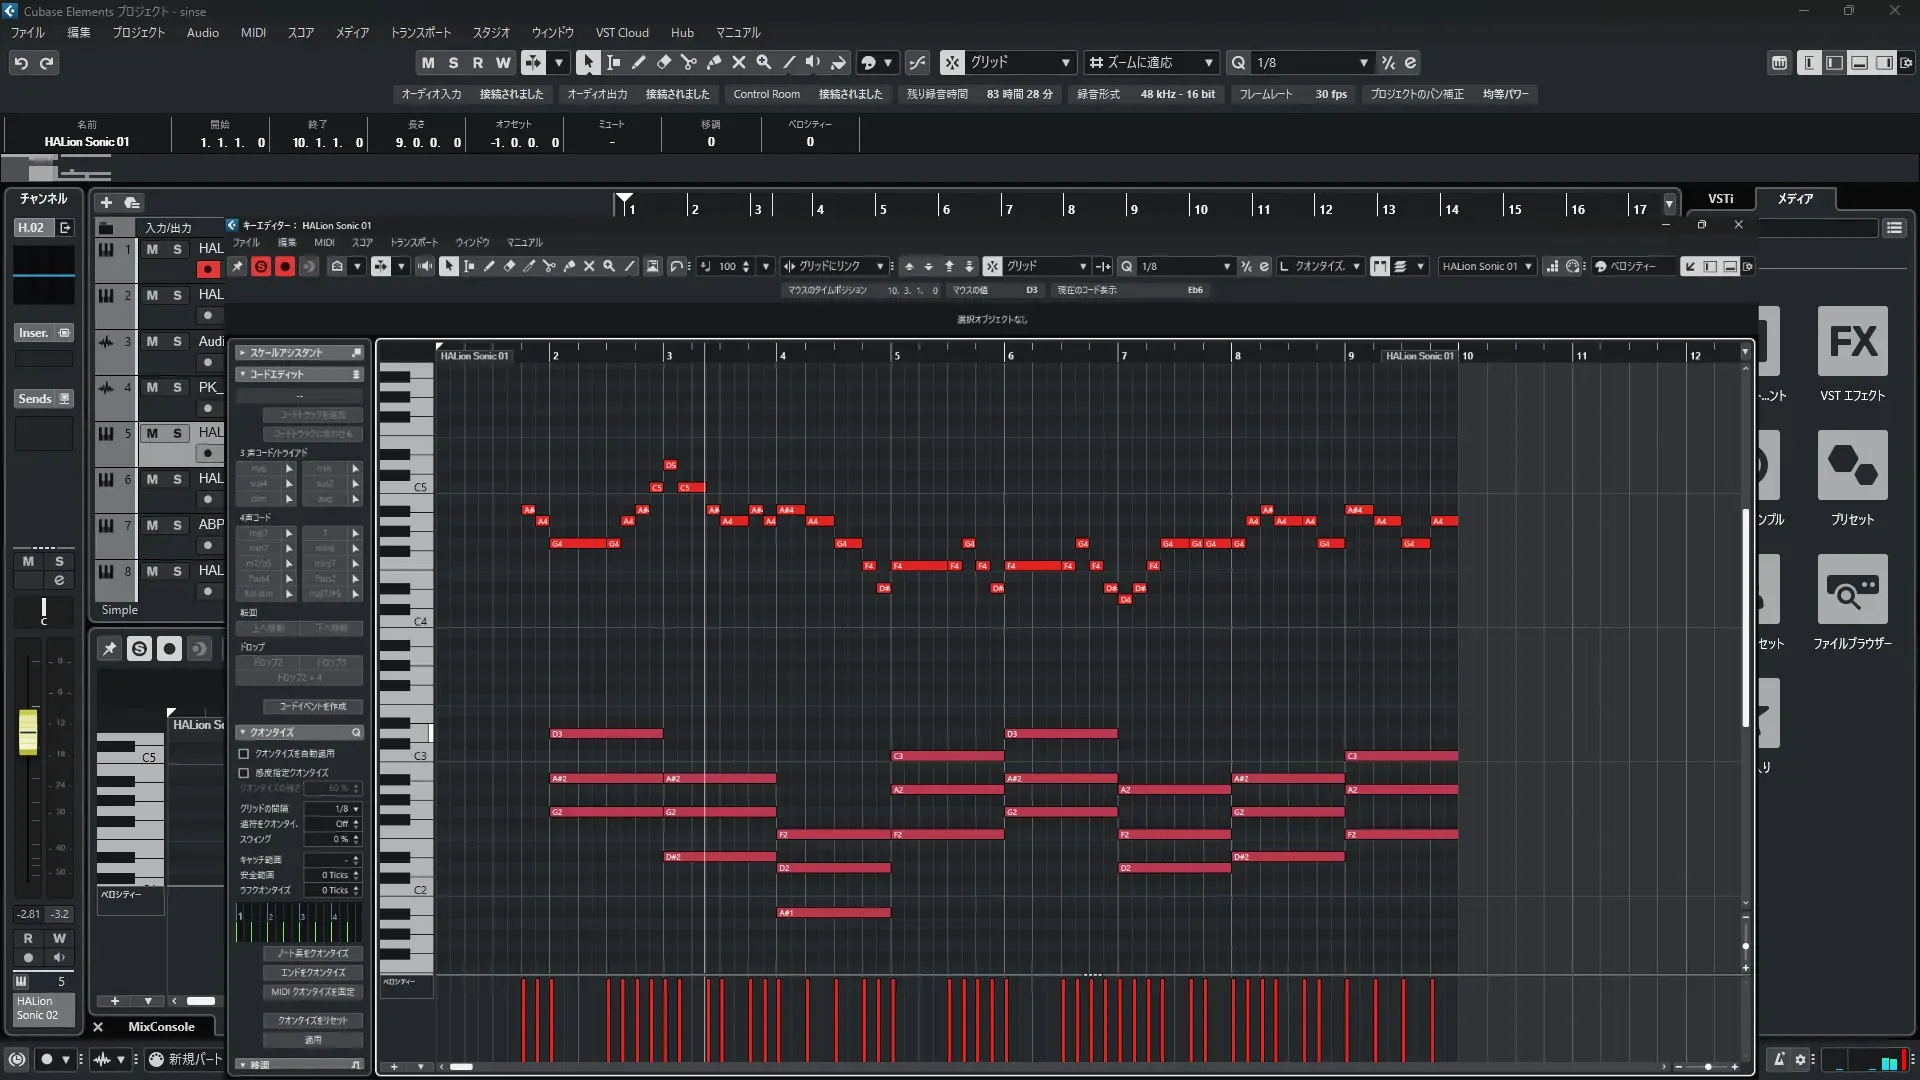Mute track 5 with its M button
The height and width of the screenshot is (1080, 1920).
tap(152, 433)
